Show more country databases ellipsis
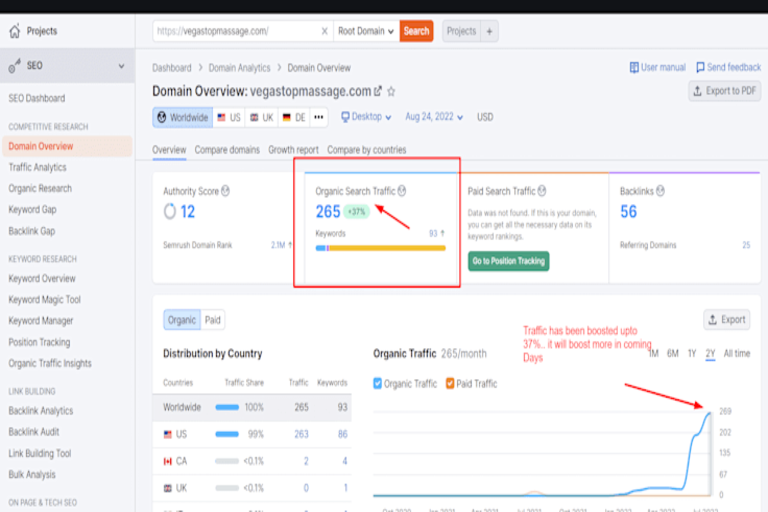768x512 pixels. pyautogui.click(x=318, y=118)
